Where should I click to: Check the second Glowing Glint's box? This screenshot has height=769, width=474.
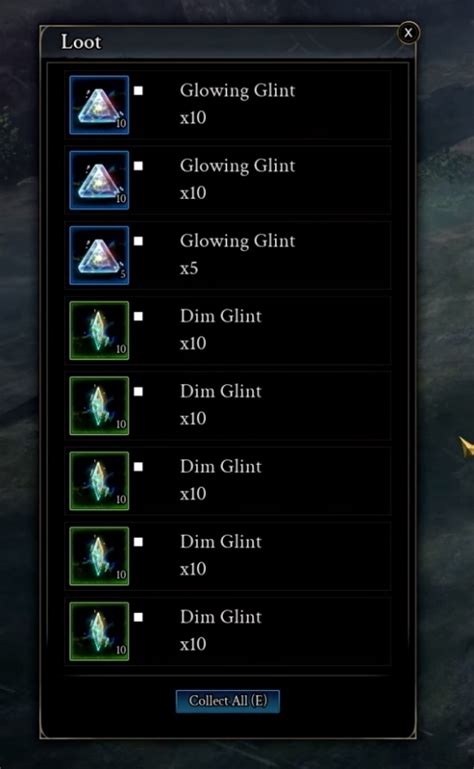[x=138, y=166]
